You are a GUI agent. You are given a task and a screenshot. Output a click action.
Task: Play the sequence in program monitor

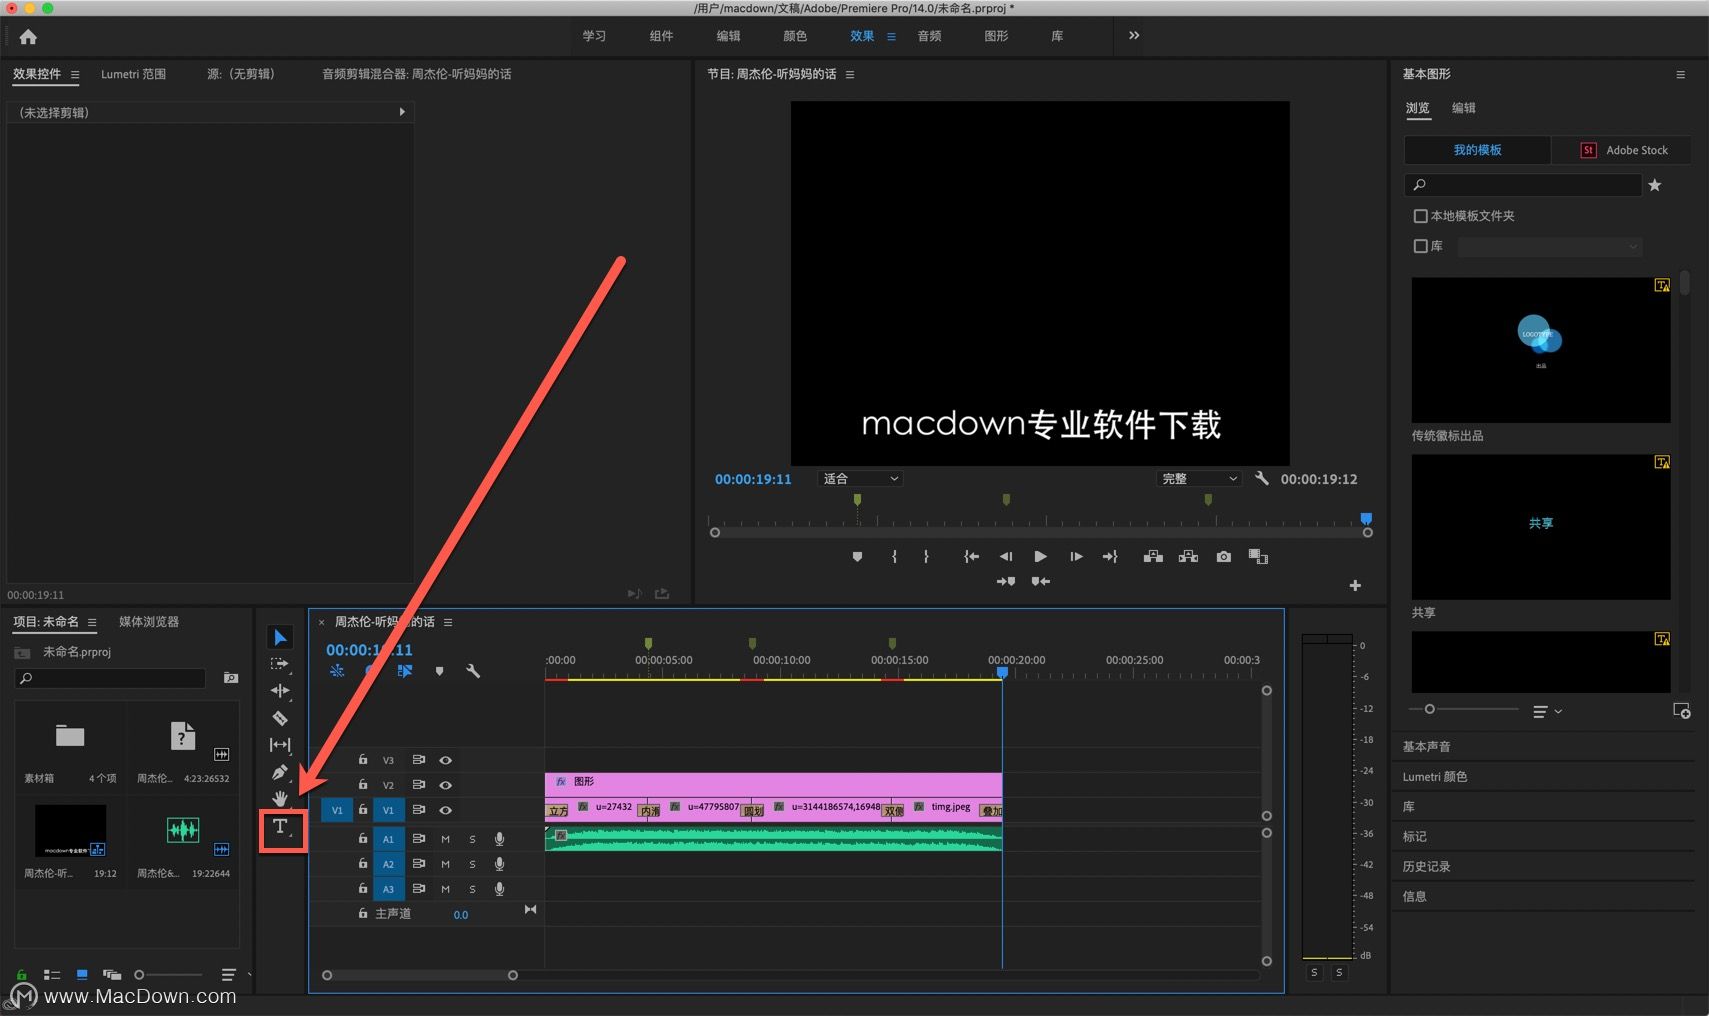(1040, 557)
